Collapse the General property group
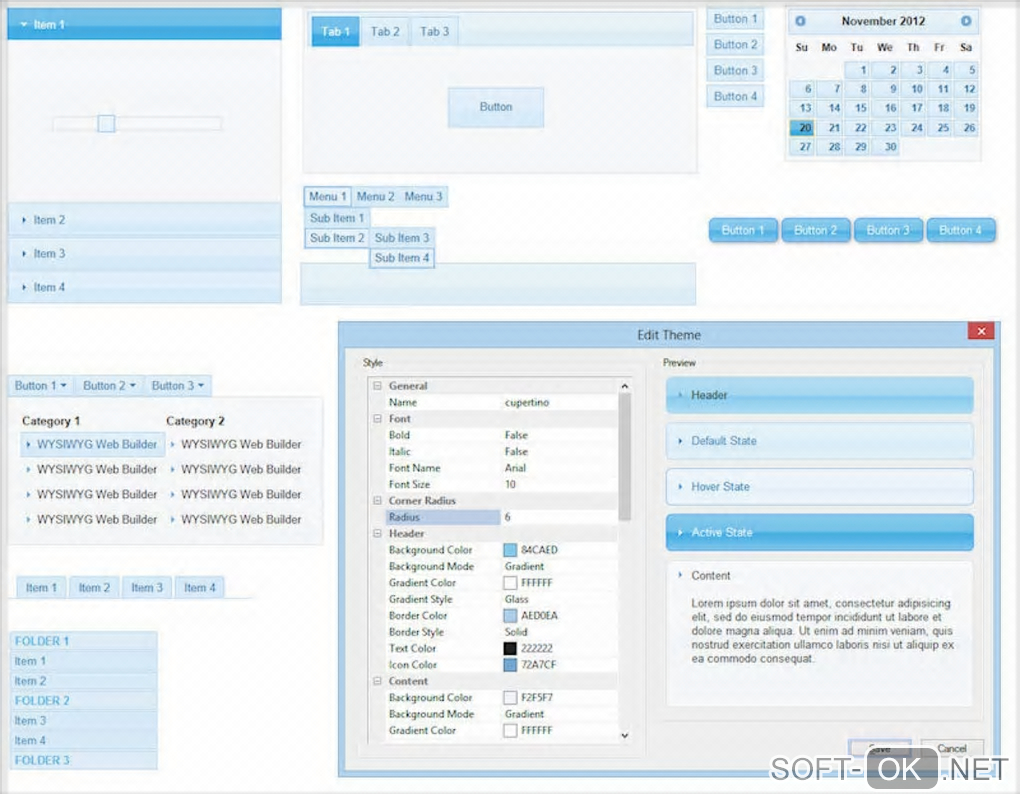This screenshot has width=1020, height=794. (x=377, y=386)
